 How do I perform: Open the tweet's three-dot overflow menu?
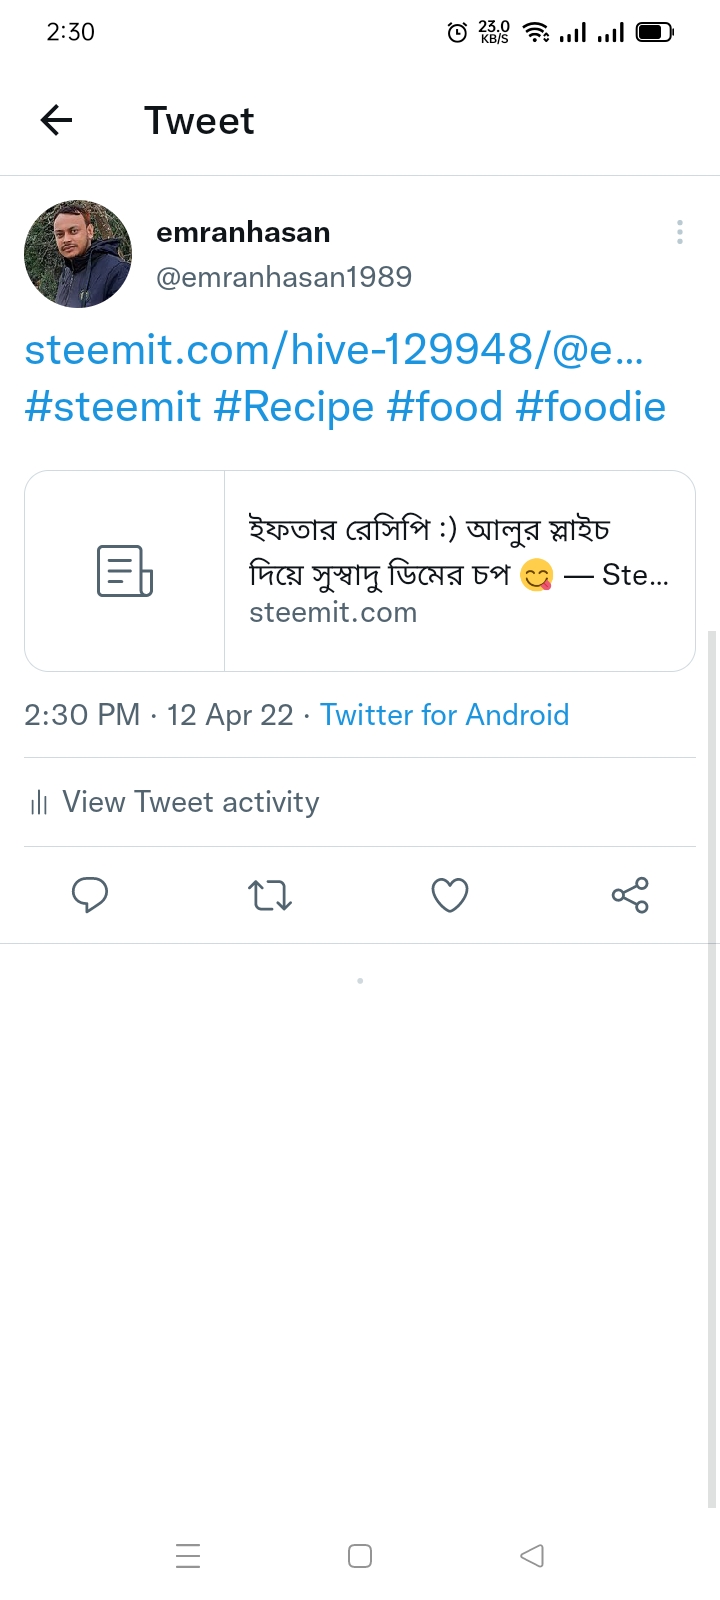click(680, 232)
